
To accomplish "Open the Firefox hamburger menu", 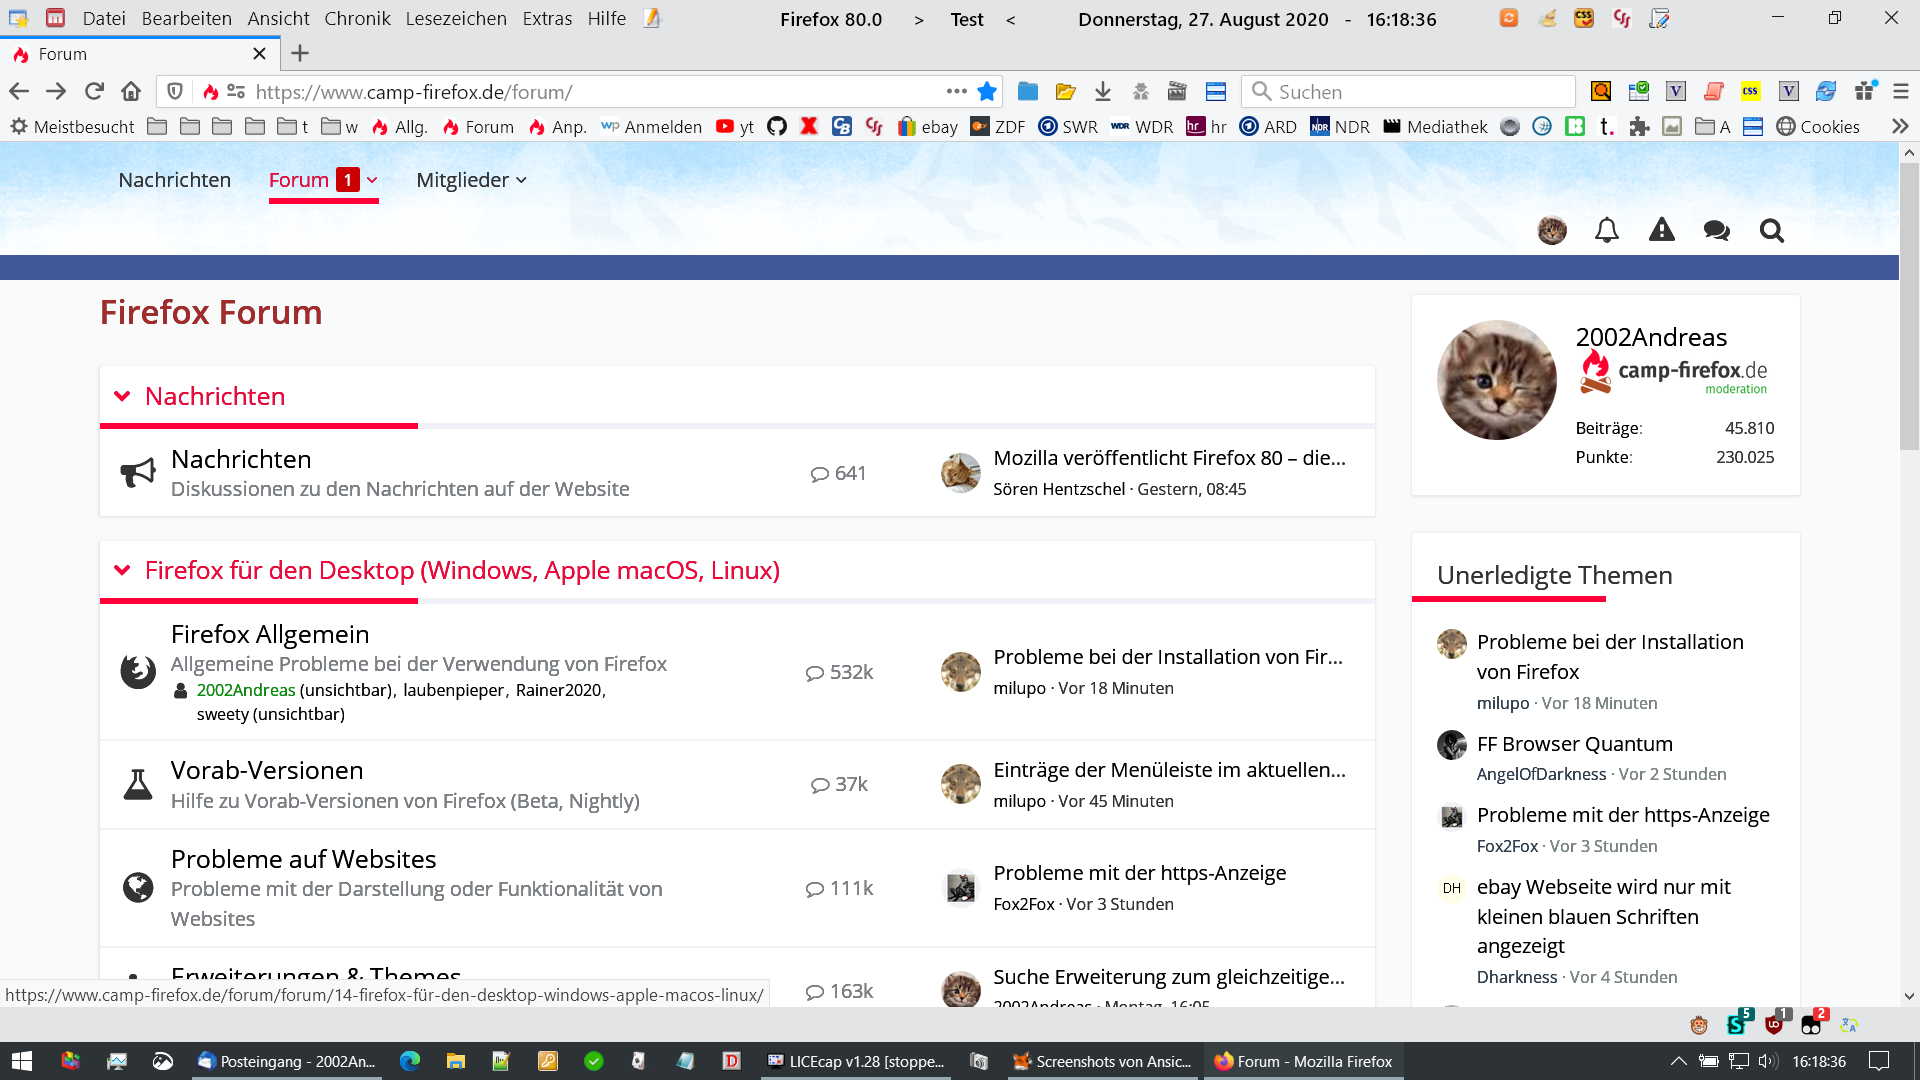I will (1900, 92).
